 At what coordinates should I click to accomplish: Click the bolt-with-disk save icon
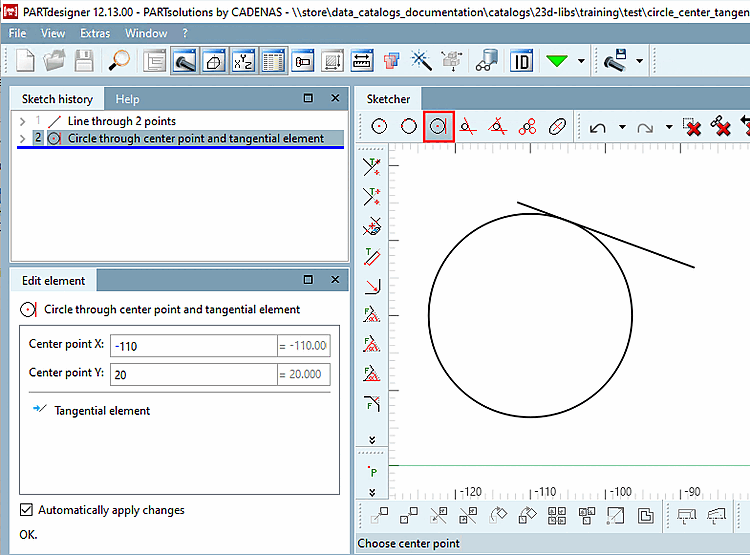click(616, 60)
